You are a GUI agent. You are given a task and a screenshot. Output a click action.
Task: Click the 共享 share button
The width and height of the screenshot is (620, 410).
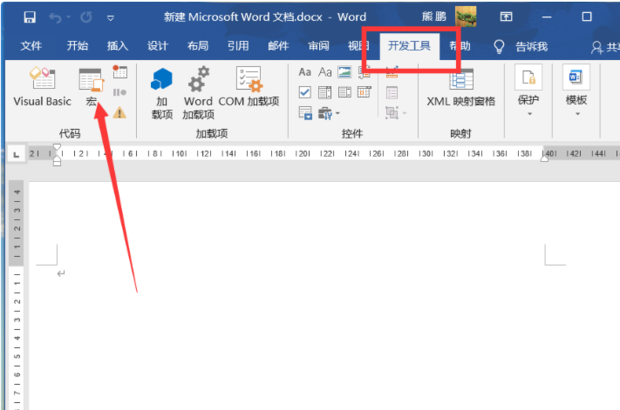coord(605,47)
